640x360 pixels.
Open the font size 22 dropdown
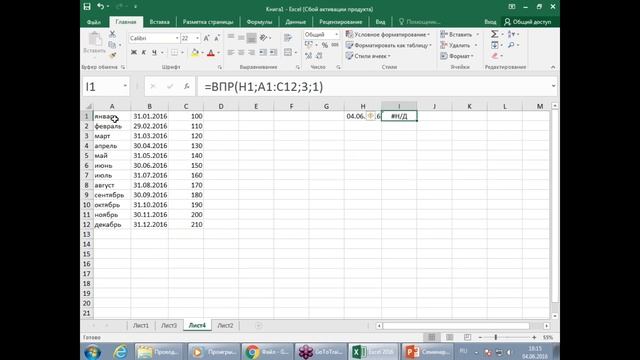[x=198, y=38]
